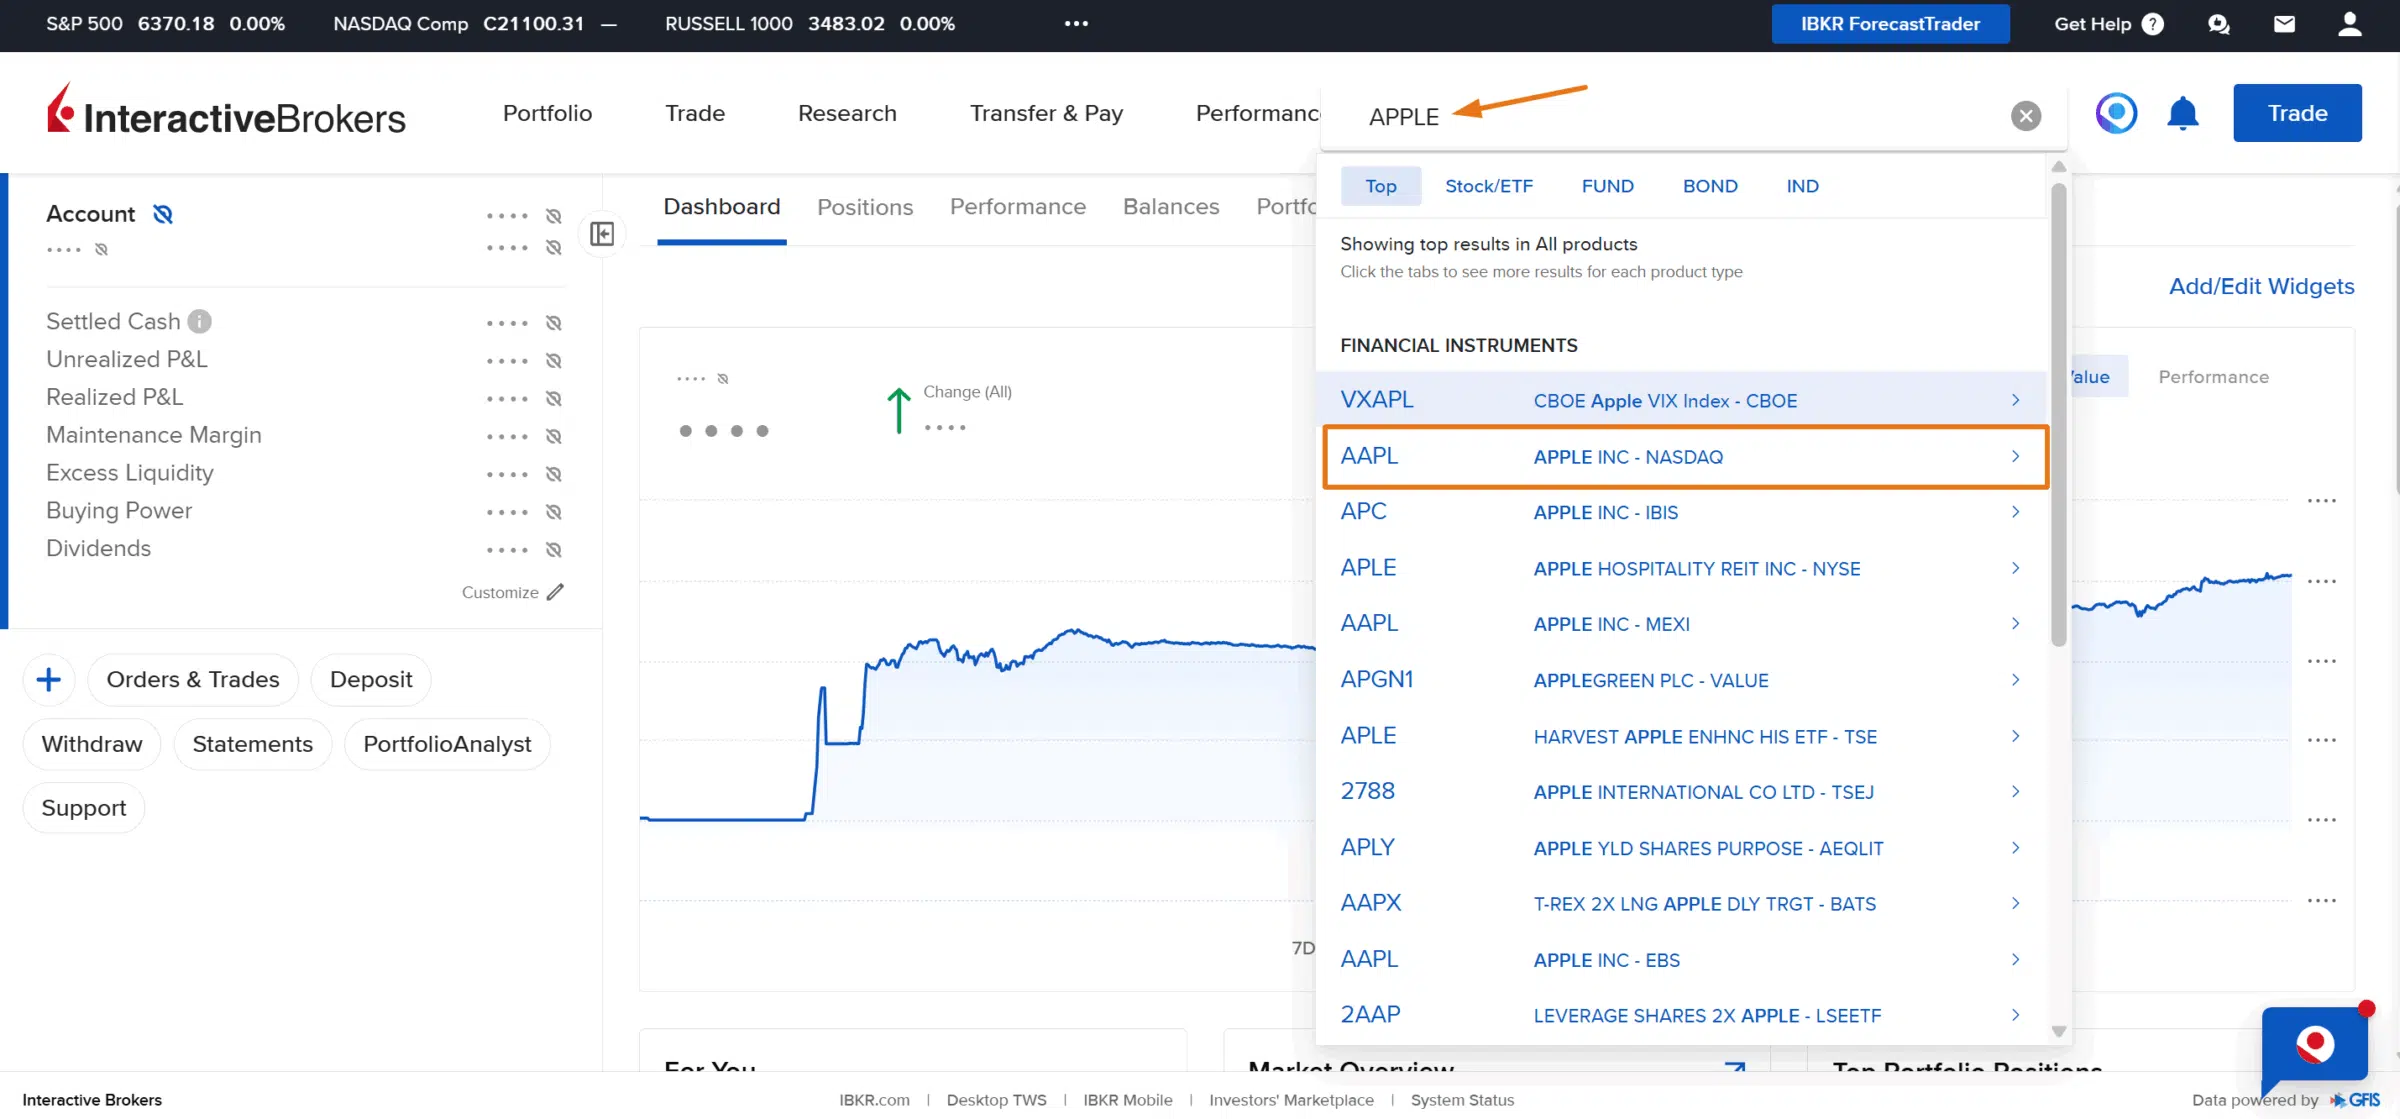Toggle visibility of chart portfolio value

723,379
